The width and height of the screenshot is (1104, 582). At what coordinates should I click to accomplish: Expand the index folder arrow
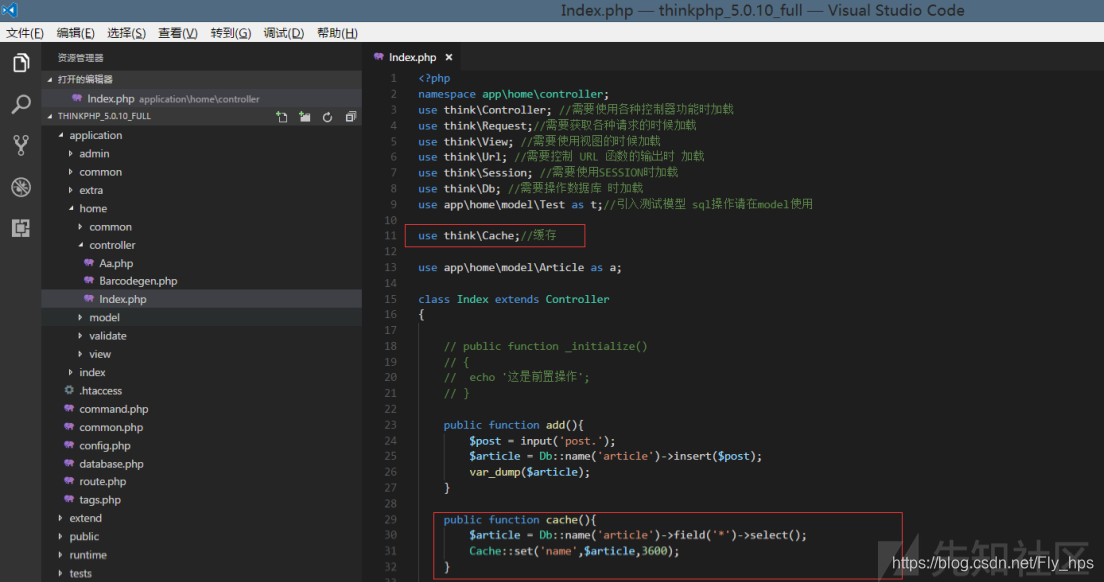click(70, 372)
